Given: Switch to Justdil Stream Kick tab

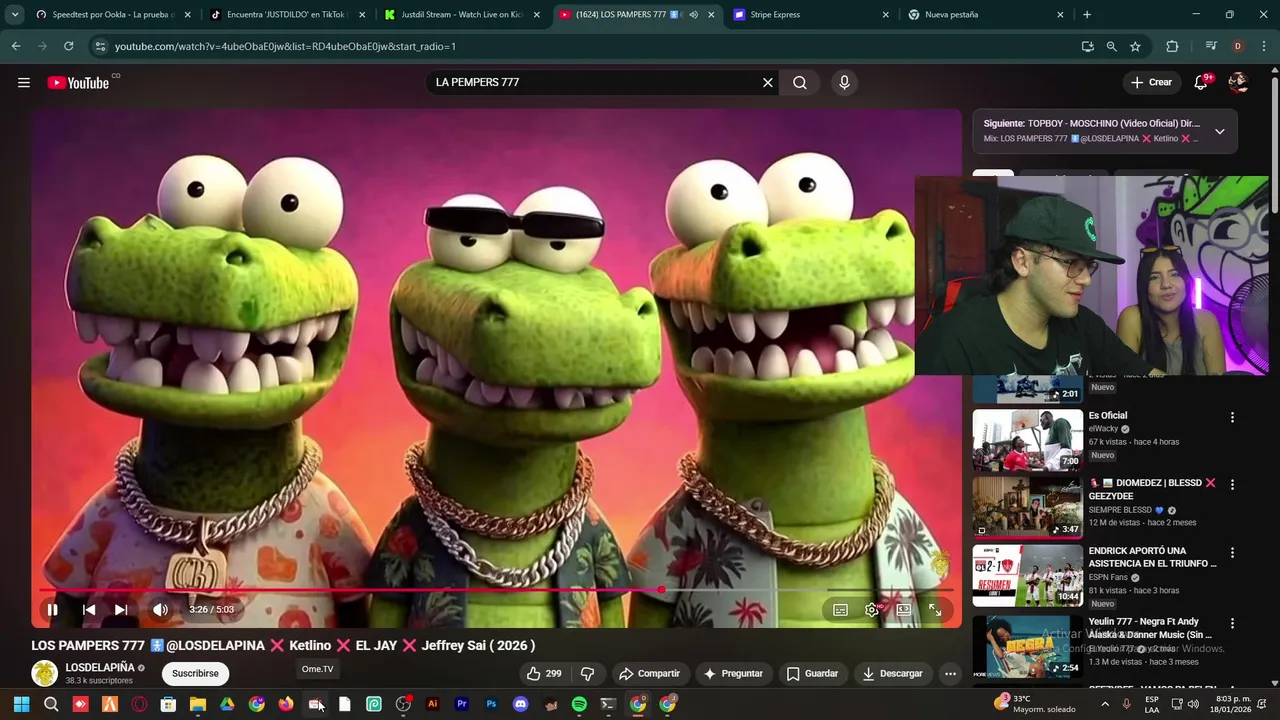Looking at the screenshot, I should click(x=461, y=15).
